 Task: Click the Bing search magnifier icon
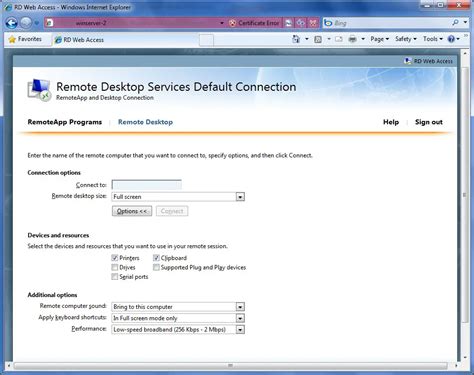click(x=455, y=23)
